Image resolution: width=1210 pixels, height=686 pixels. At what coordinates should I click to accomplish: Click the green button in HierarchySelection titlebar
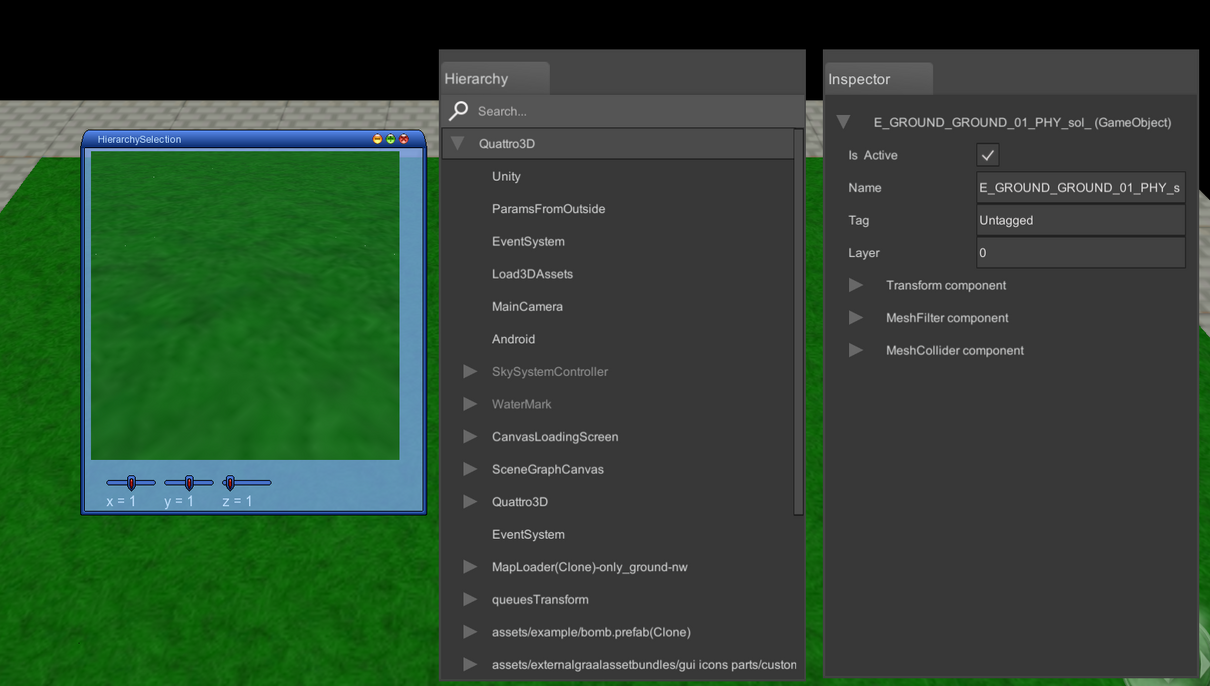[391, 139]
